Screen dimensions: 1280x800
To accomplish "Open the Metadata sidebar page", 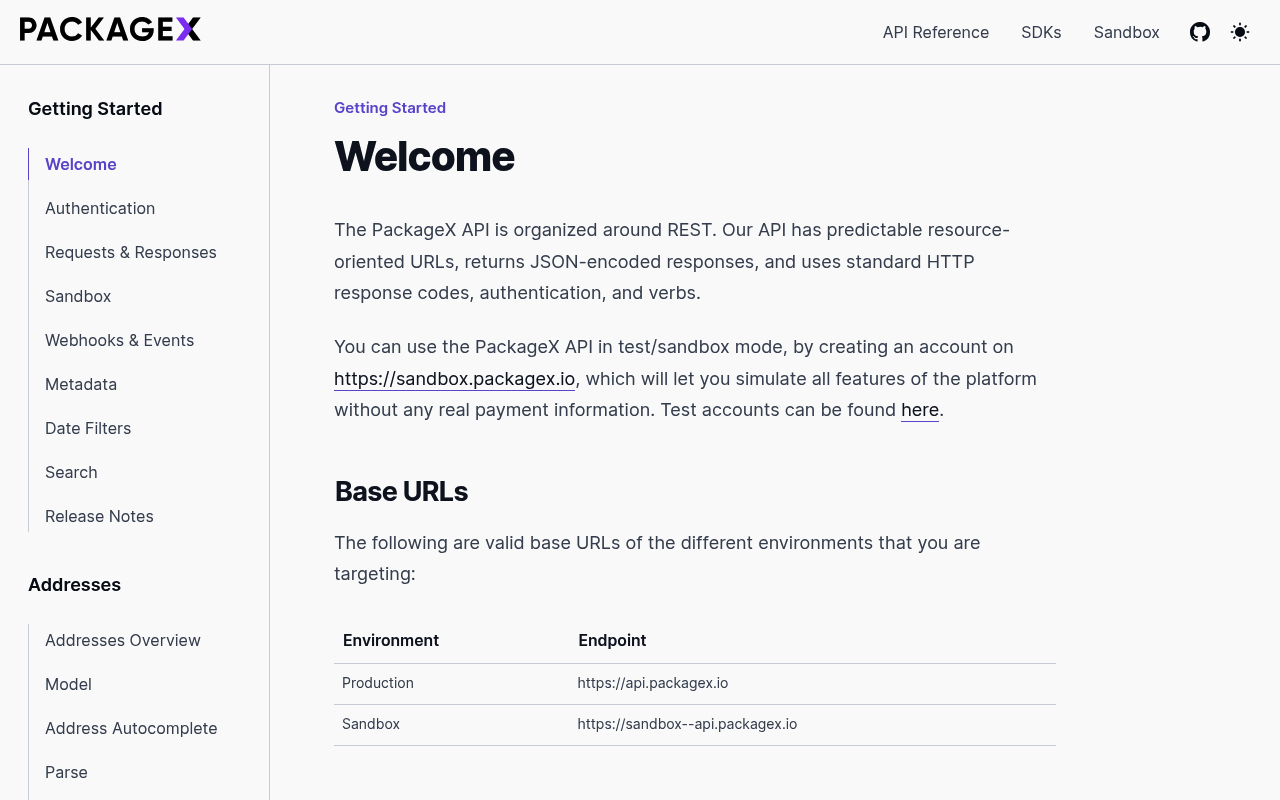I will coord(81,384).
